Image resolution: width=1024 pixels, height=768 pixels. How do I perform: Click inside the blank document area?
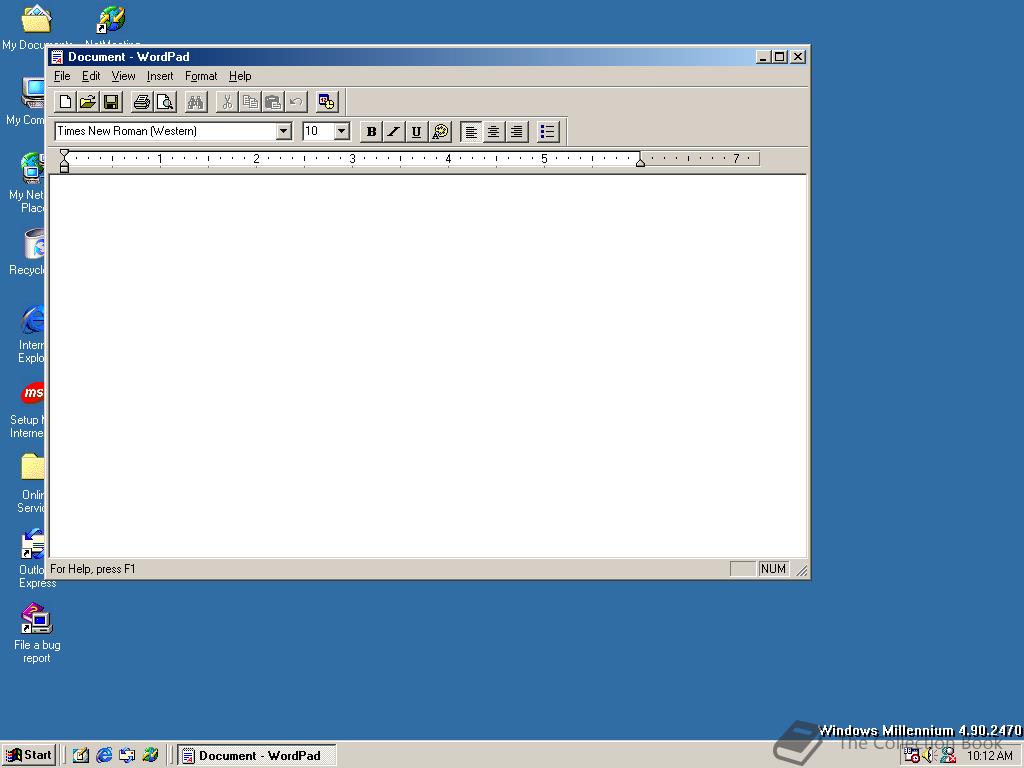tap(428, 366)
